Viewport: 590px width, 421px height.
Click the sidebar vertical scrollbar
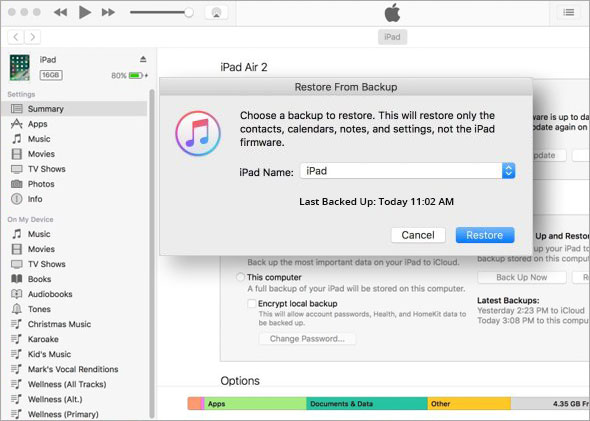[152, 254]
